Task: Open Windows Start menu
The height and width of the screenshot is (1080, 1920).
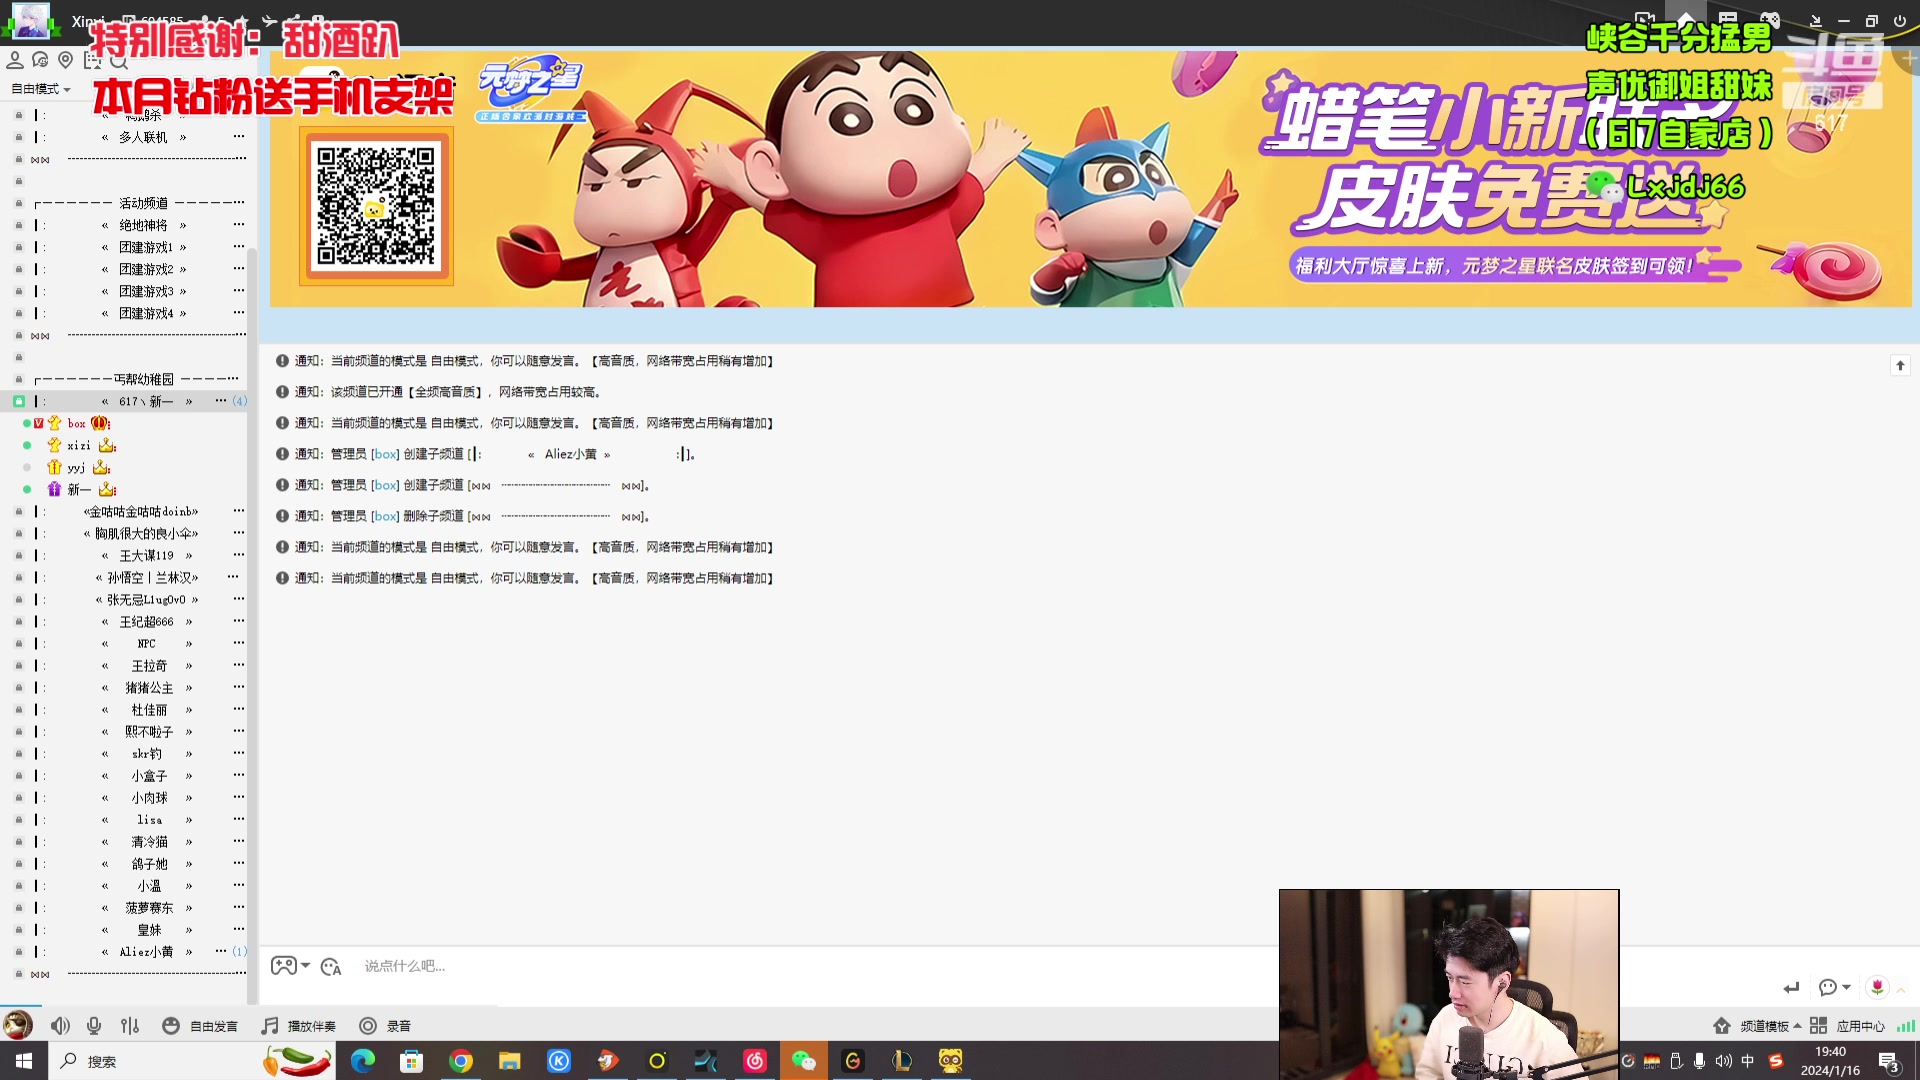Action: point(23,1061)
